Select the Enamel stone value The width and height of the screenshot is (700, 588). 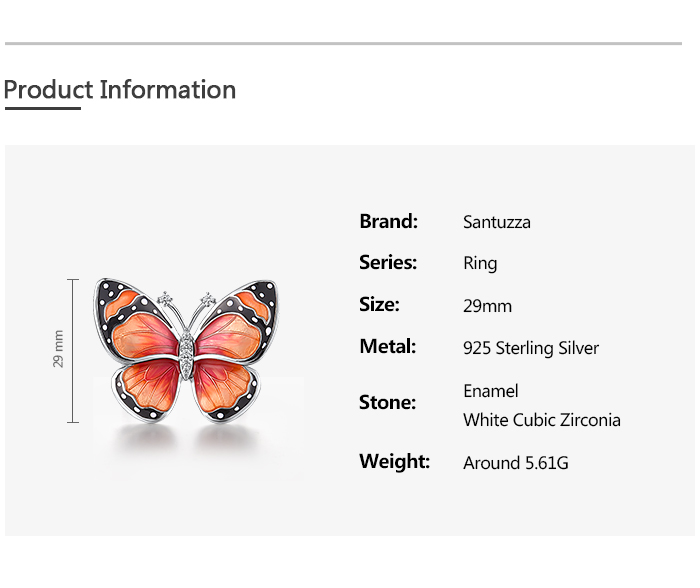tap(490, 391)
